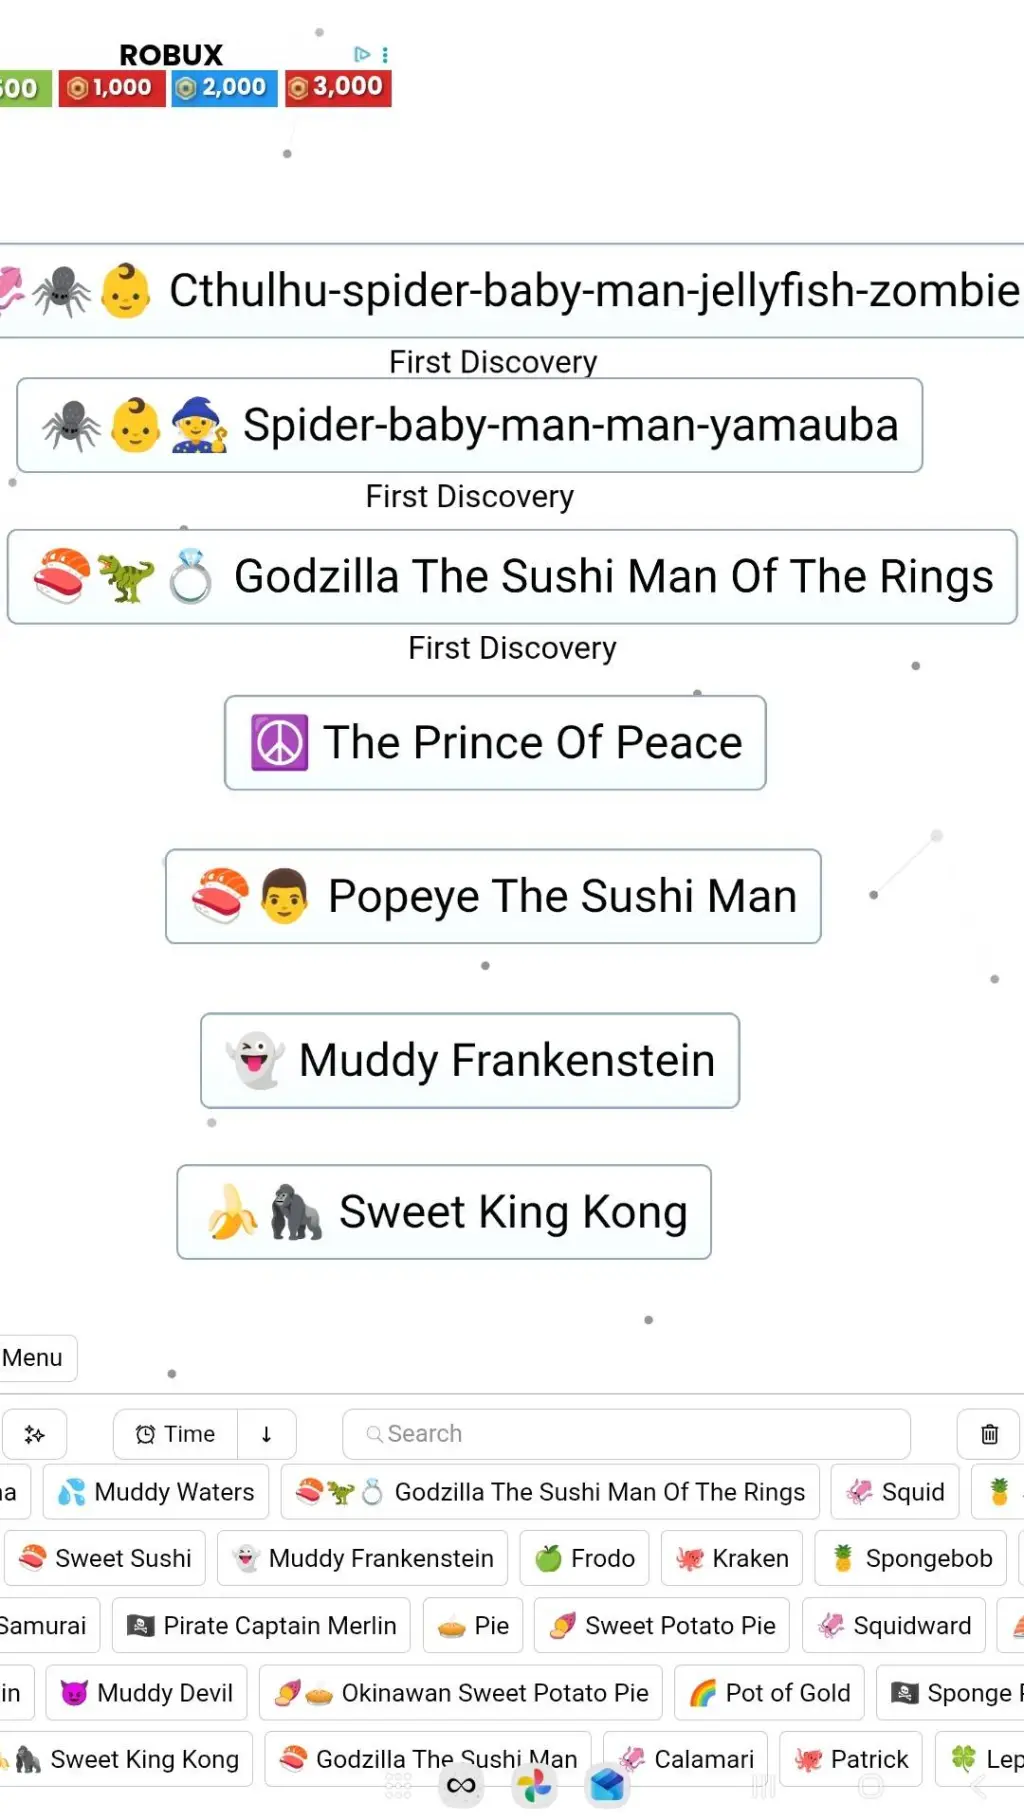The height and width of the screenshot is (1820, 1024).
Task: Toggle the sparkles discoveries filter
Action: point(34,1434)
